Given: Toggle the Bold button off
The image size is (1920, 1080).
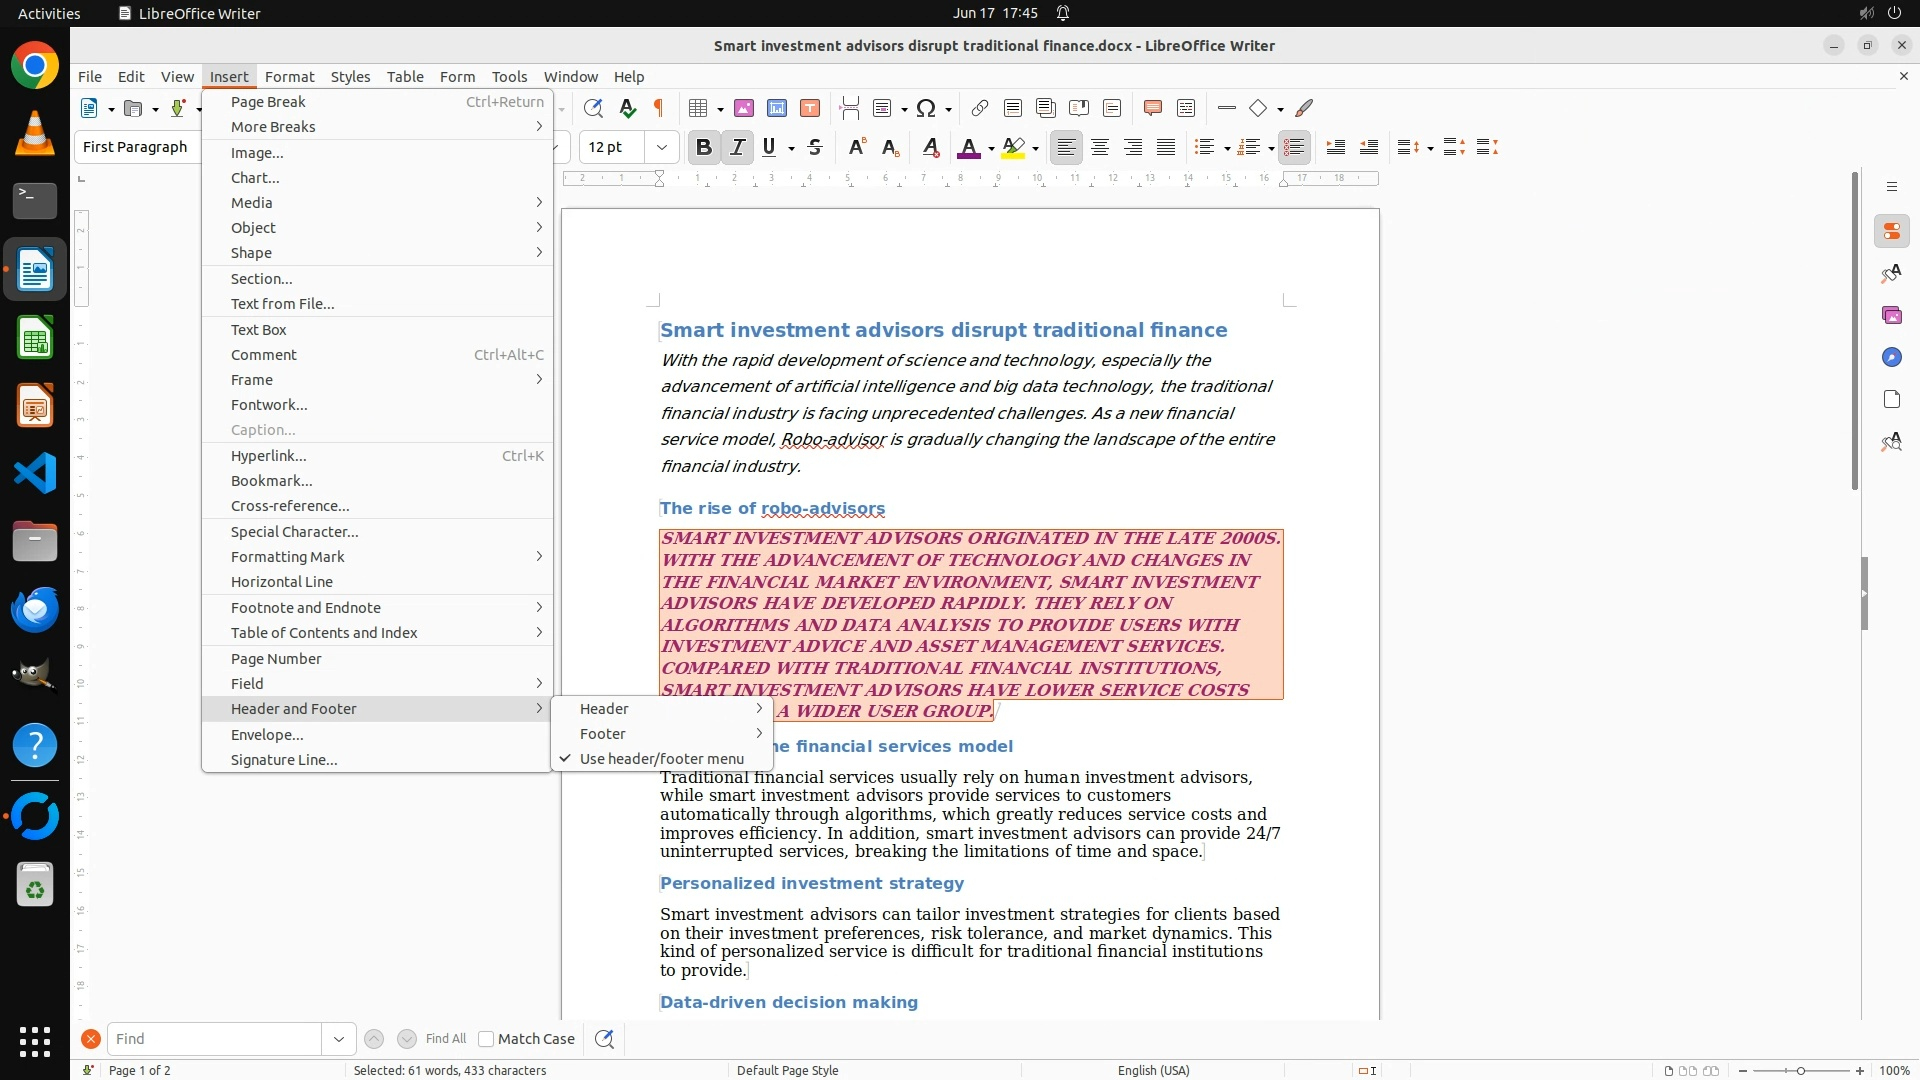Looking at the screenshot, I should [x=704, y=148].
